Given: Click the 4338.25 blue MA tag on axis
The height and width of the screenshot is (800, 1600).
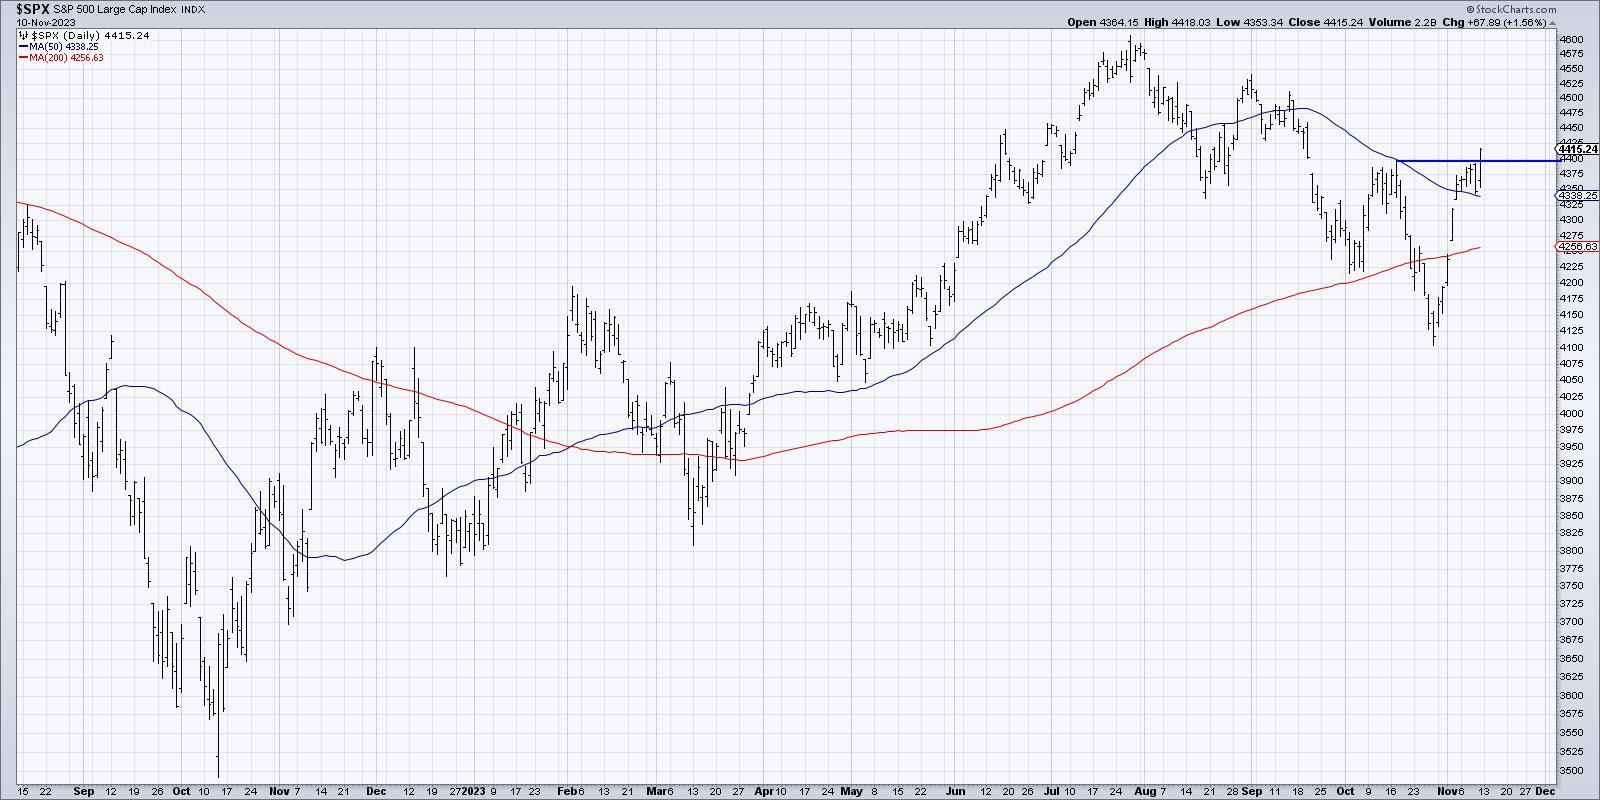Looking at the screenshot, I should pyautogui.click(x=1574, y=196).
